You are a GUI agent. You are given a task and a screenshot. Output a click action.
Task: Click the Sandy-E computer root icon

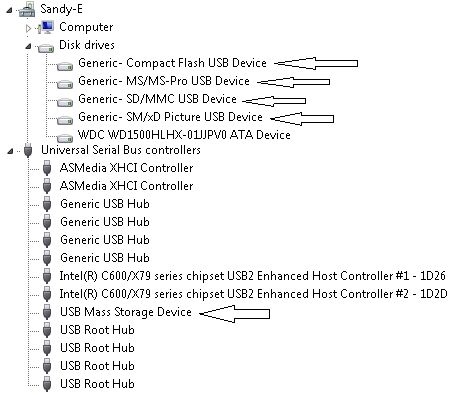click(x=27, y=9)
